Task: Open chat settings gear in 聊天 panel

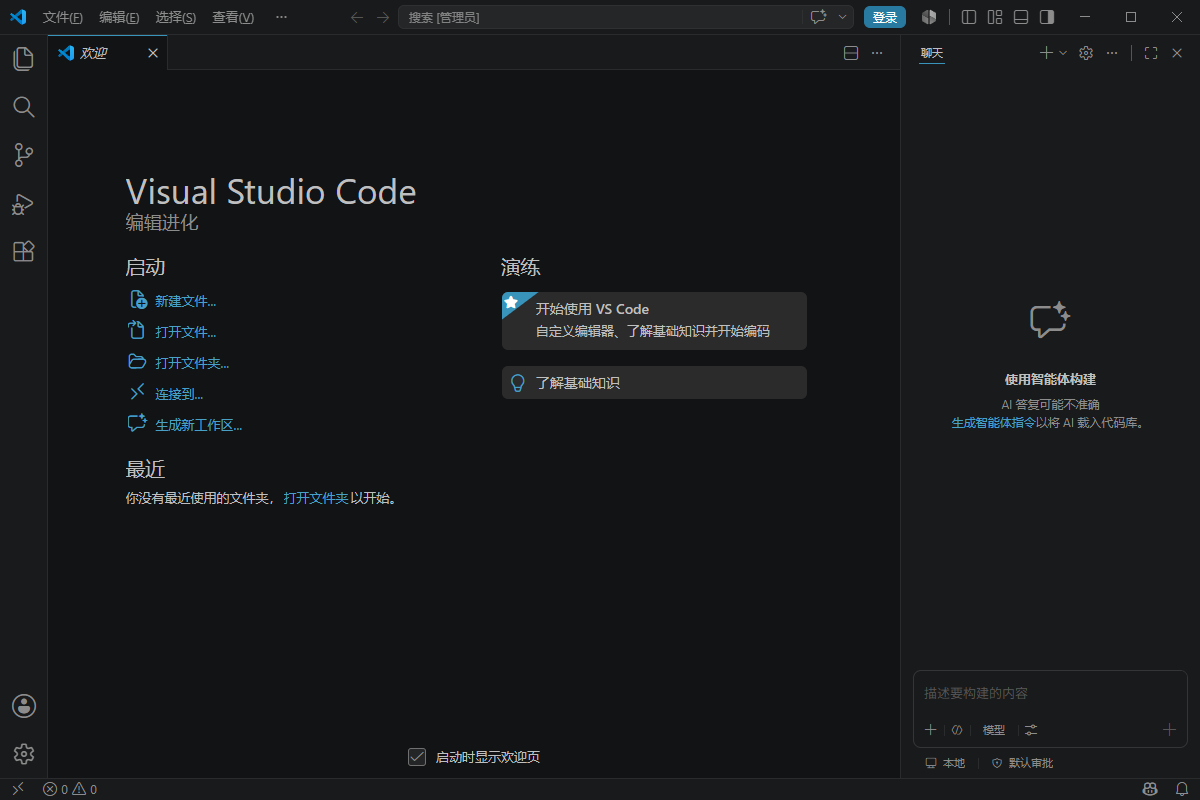Action: [x=1086, y=53]
